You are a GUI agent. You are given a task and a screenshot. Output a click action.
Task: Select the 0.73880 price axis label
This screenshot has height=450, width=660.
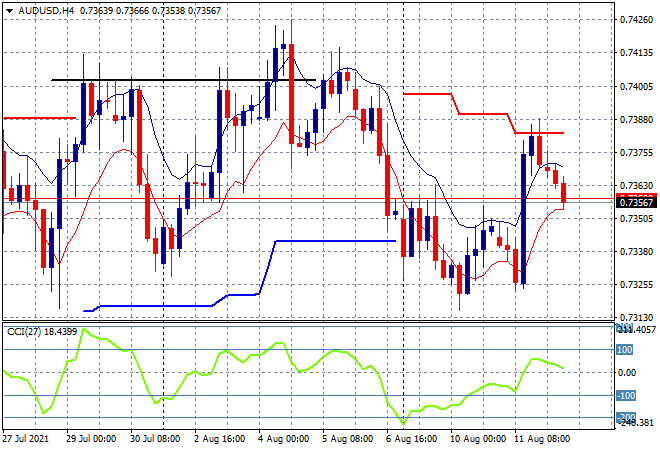tap(636, 120)
